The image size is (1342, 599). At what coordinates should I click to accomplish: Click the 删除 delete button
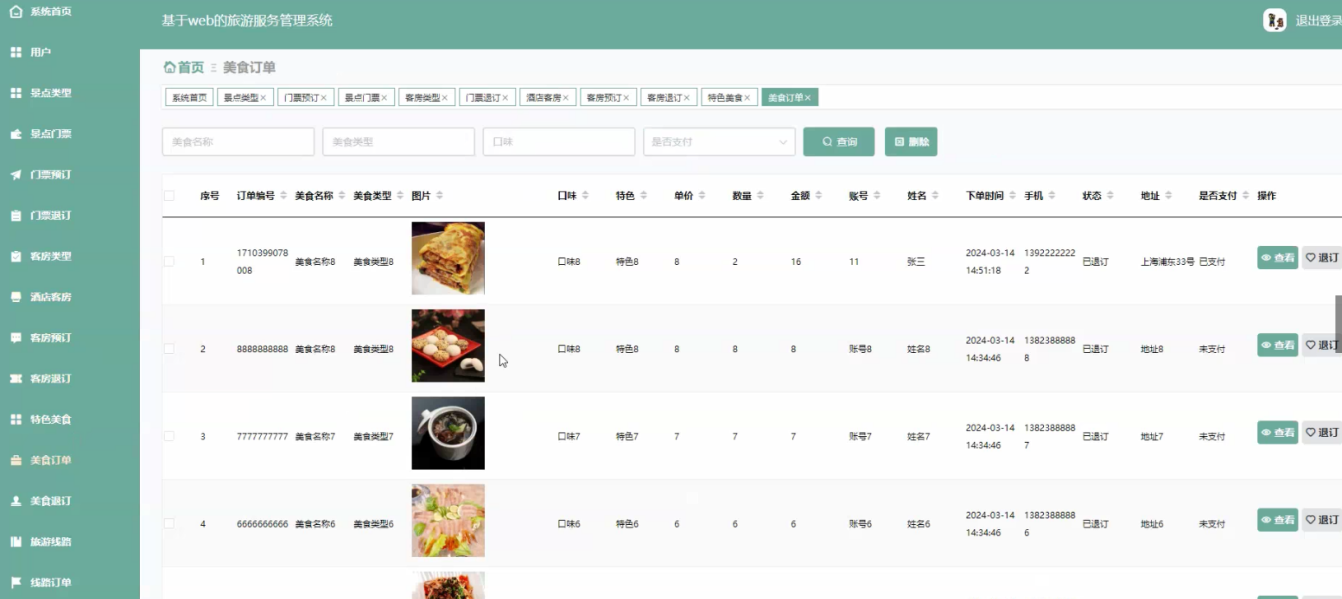[911, 142]
